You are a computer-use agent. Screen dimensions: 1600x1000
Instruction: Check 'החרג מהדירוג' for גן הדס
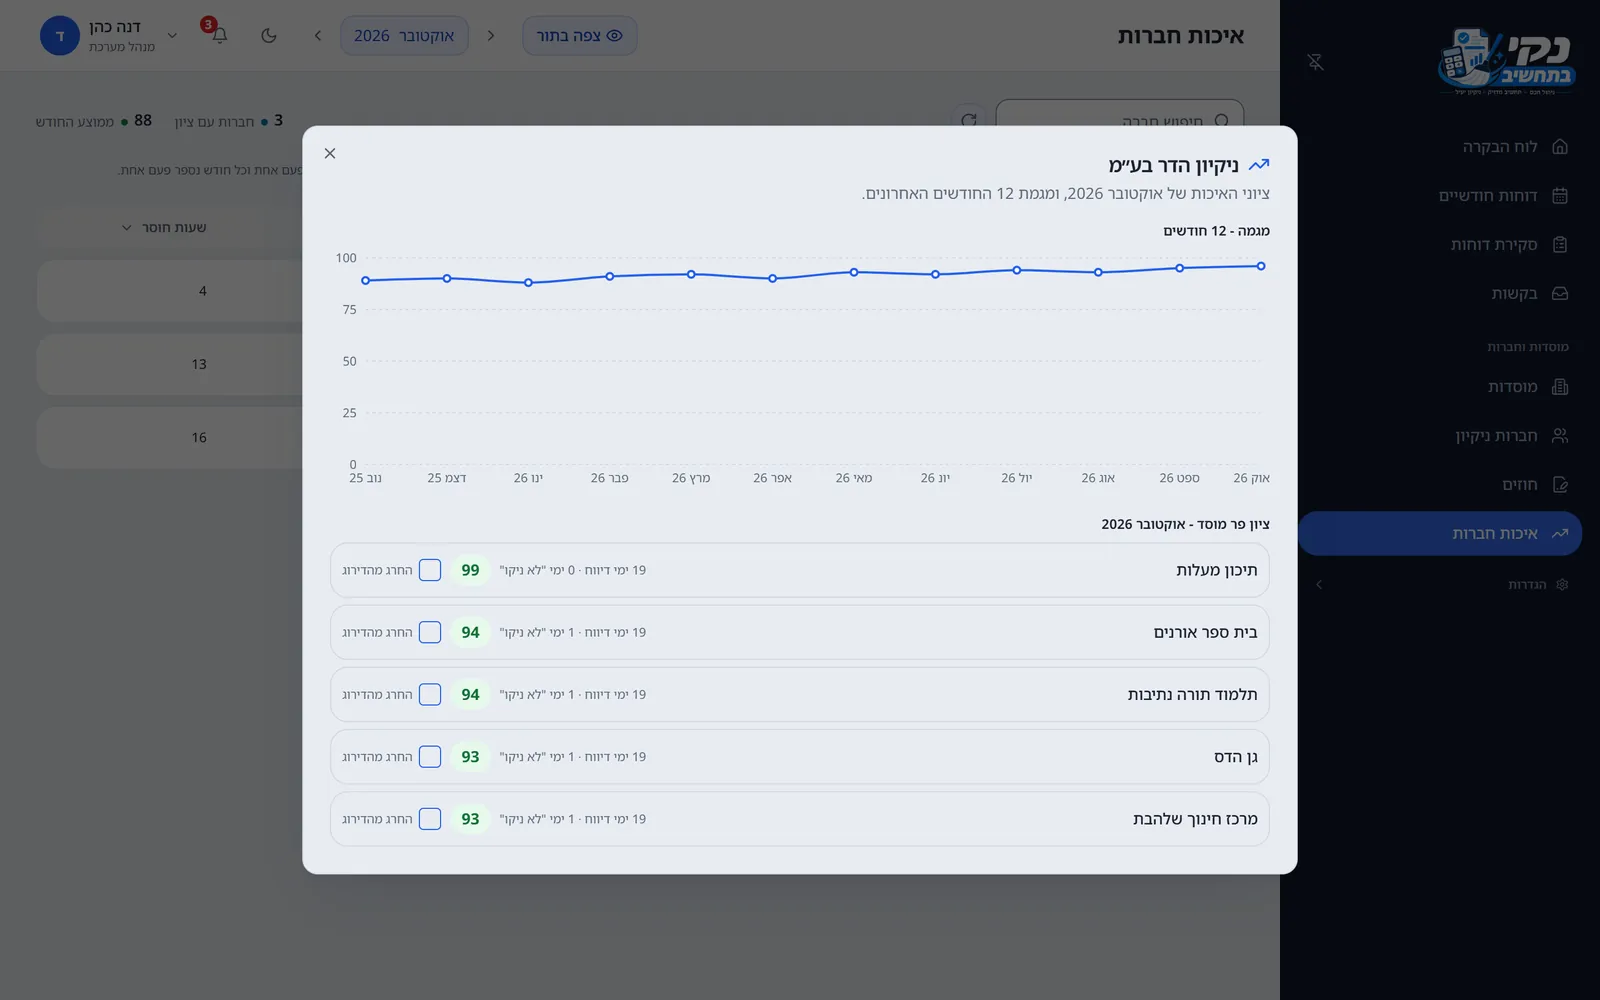[x=430, y=757]
